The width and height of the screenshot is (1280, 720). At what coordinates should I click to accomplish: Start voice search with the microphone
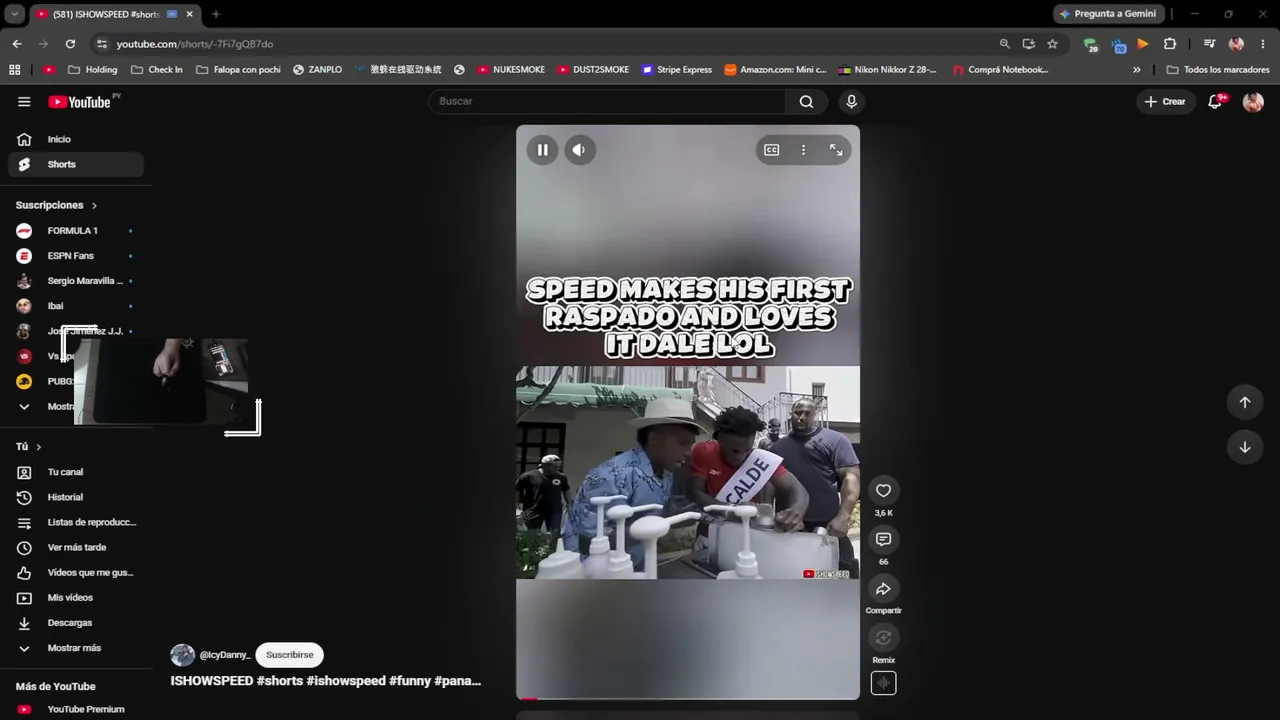click(851, 101)
